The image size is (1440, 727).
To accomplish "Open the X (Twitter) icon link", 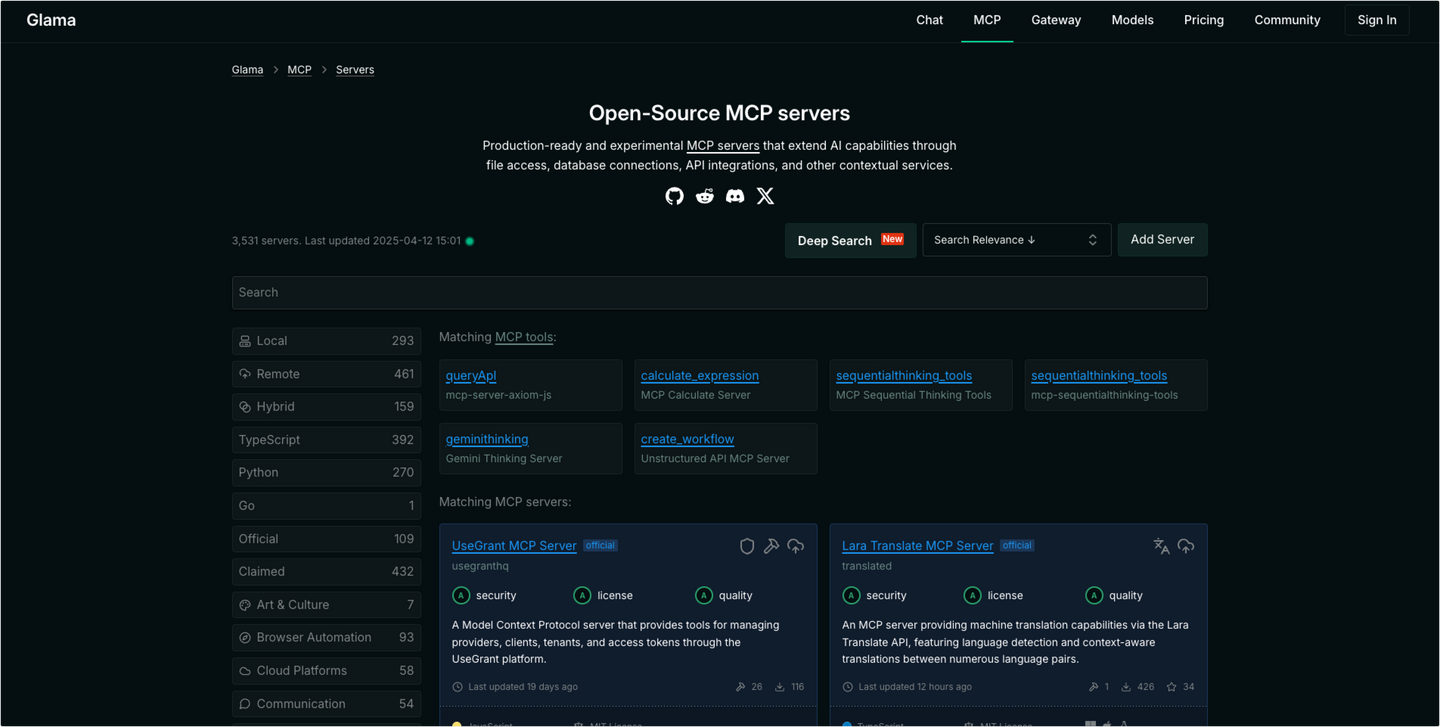I will pyautogui.click(x=765, y=196).
